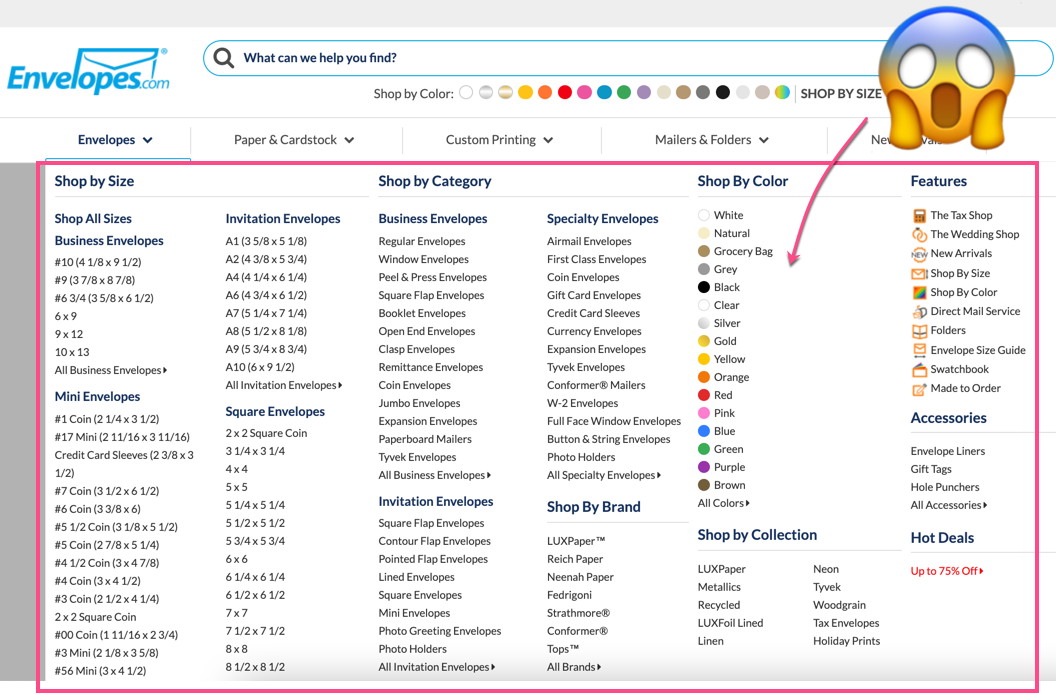Expand the Custom Printing dropdown
1056x694 pixels.
pos(499,140)
